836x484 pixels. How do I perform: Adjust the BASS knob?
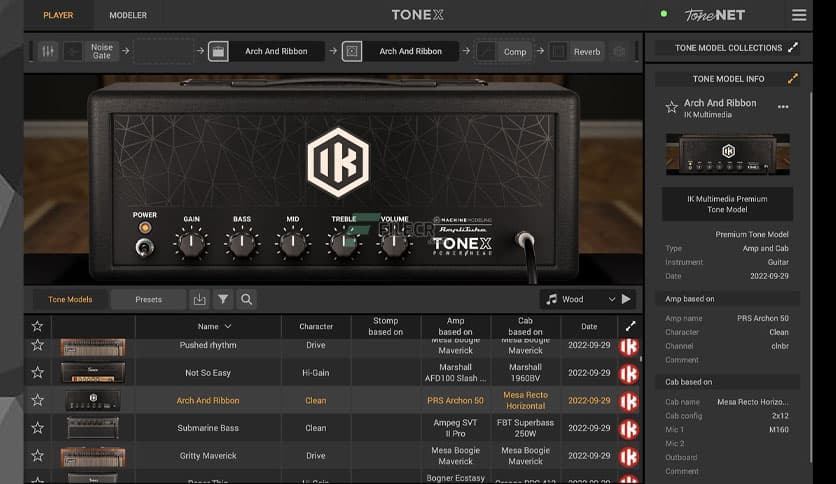[242, 244]
